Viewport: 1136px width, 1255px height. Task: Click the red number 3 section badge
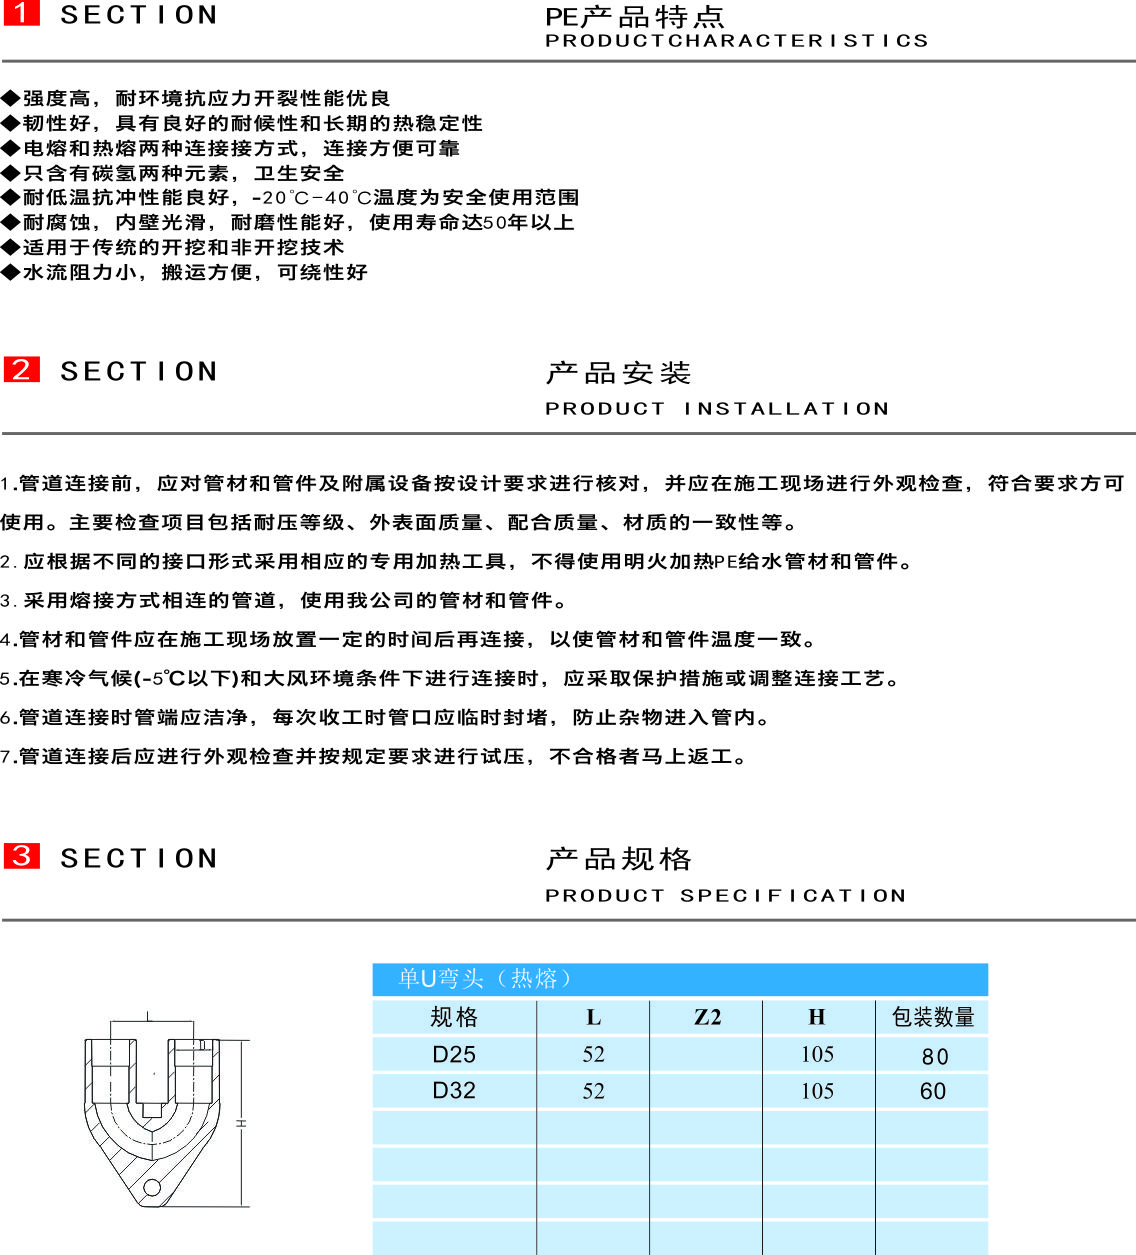coord(21,856)
